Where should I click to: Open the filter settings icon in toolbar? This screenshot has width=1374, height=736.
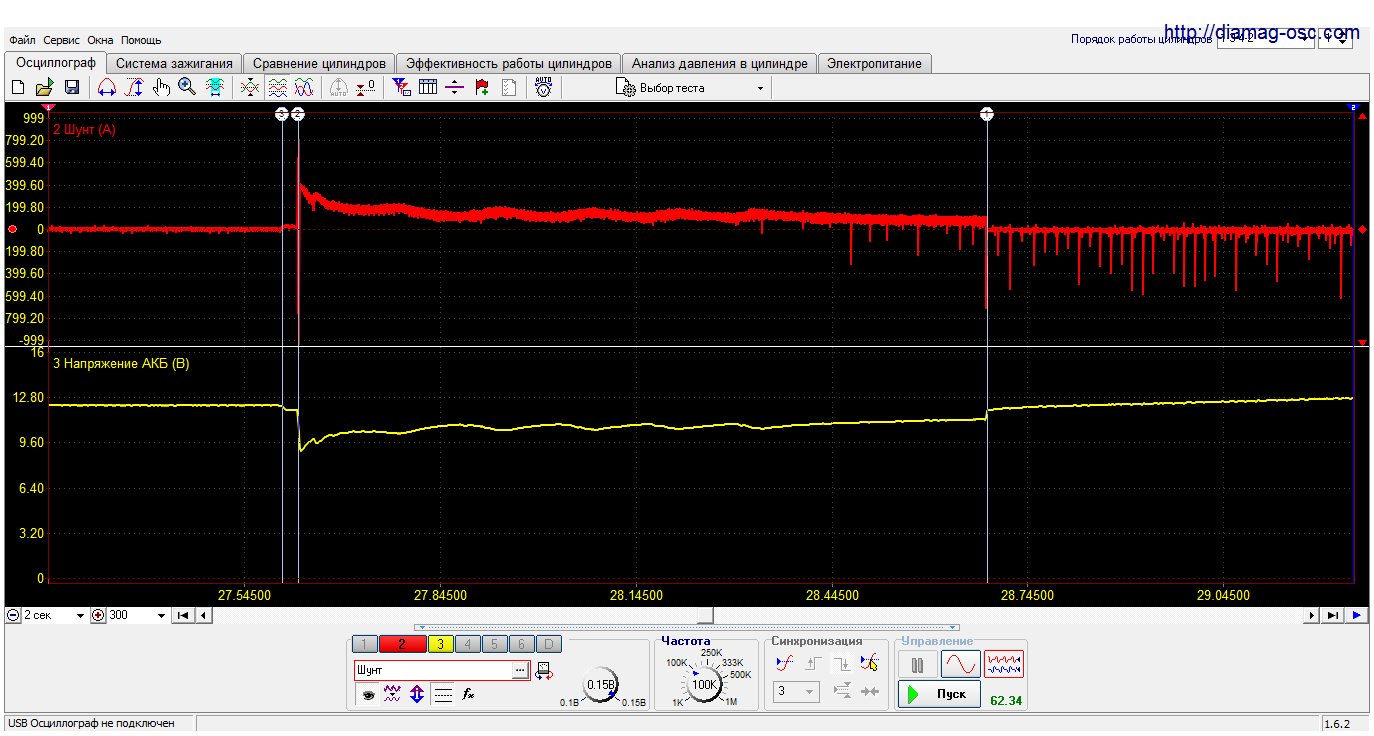pyautogui.click(x=402, y=88)
